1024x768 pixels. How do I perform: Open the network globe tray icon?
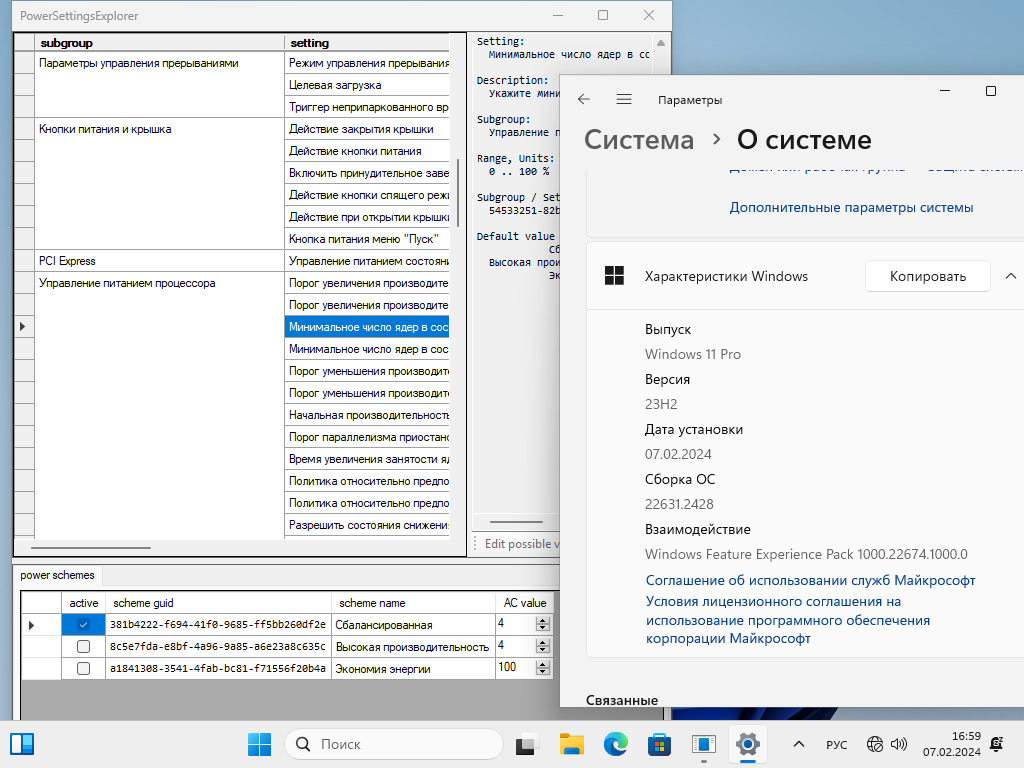[874, 744]
